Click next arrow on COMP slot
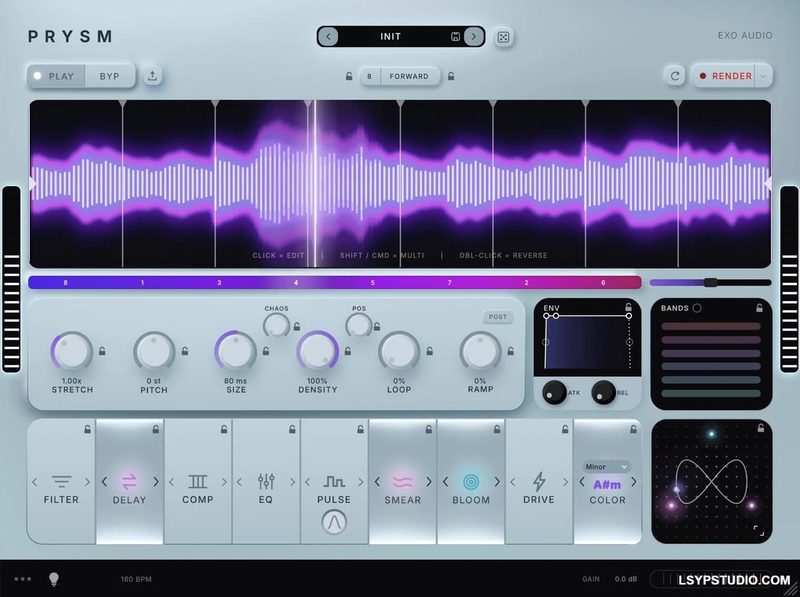 coord(224,482)
